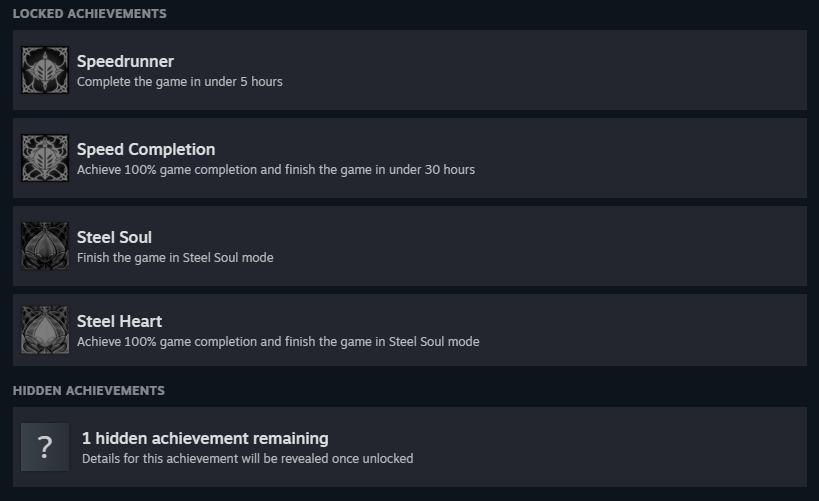Click 'Complete the game in under 5 hours' description
This screenshot has height=501, width=819.
coord(180,81)
